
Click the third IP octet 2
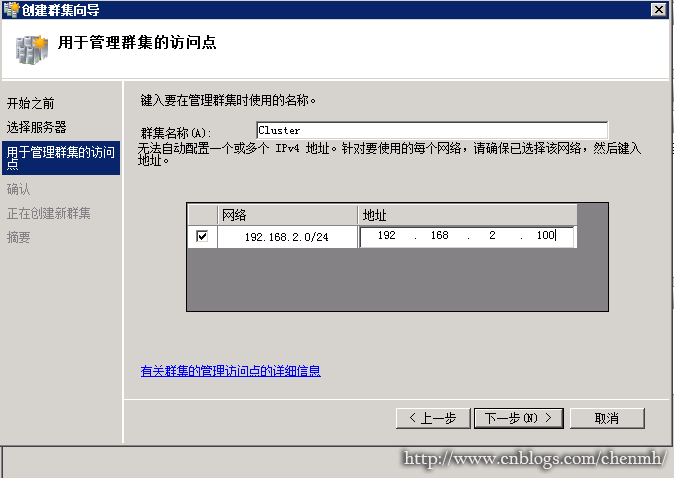(x=492, y=235)
